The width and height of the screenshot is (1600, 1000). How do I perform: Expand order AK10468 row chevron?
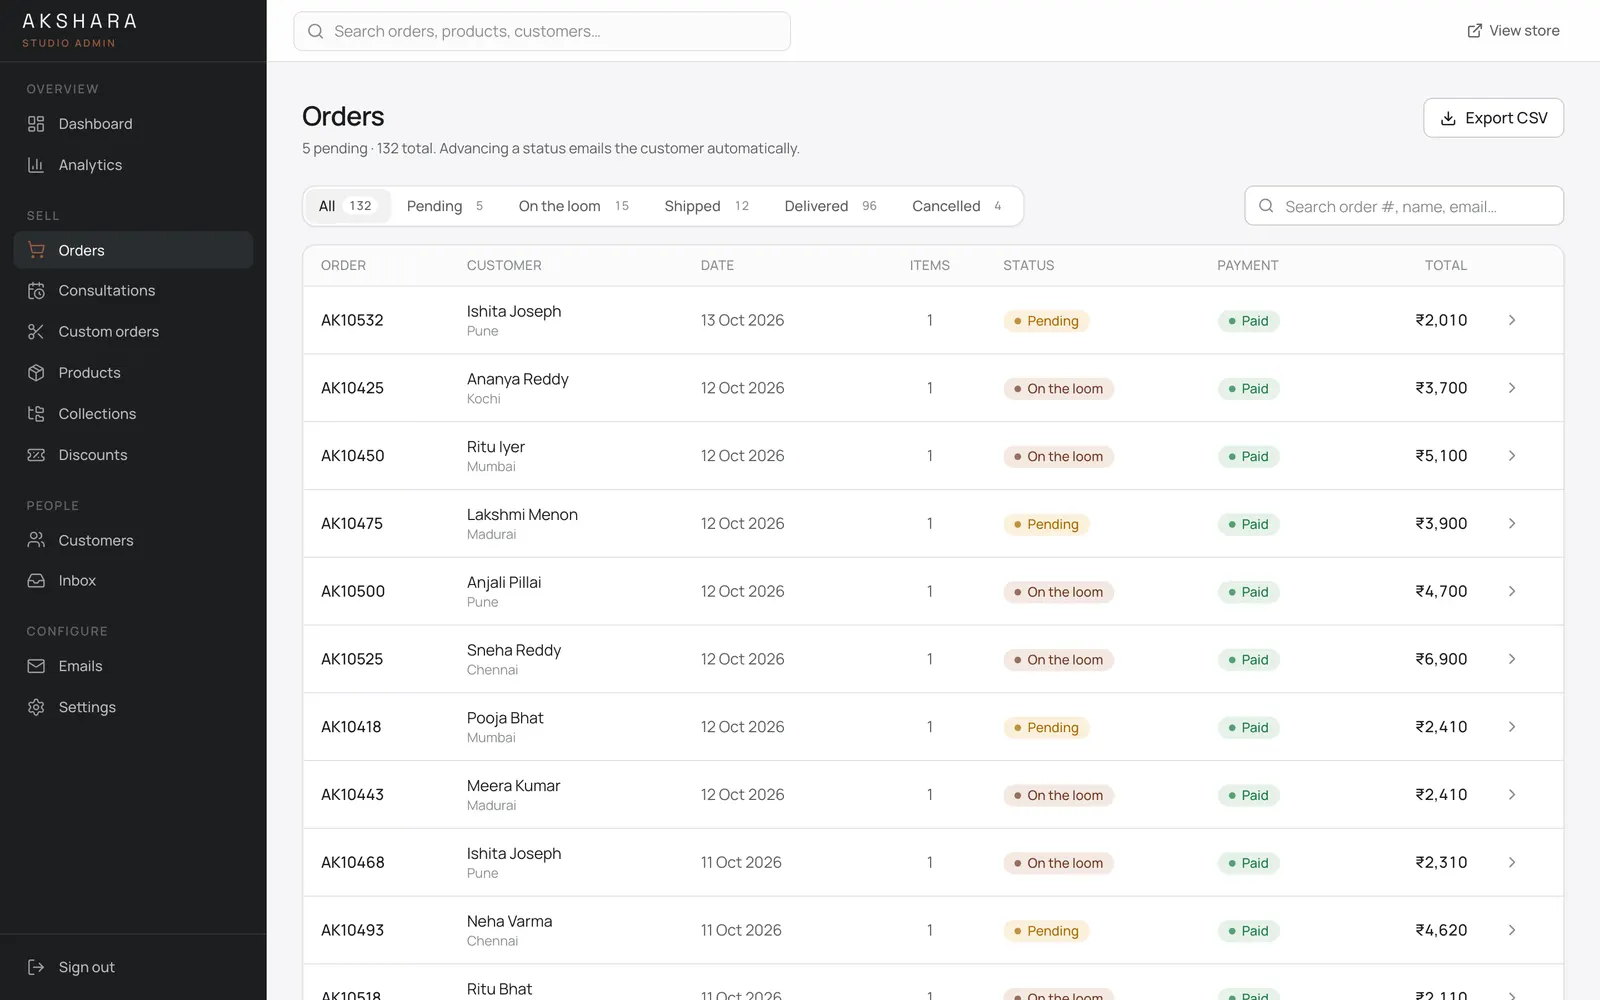[x=1512, y=862]
